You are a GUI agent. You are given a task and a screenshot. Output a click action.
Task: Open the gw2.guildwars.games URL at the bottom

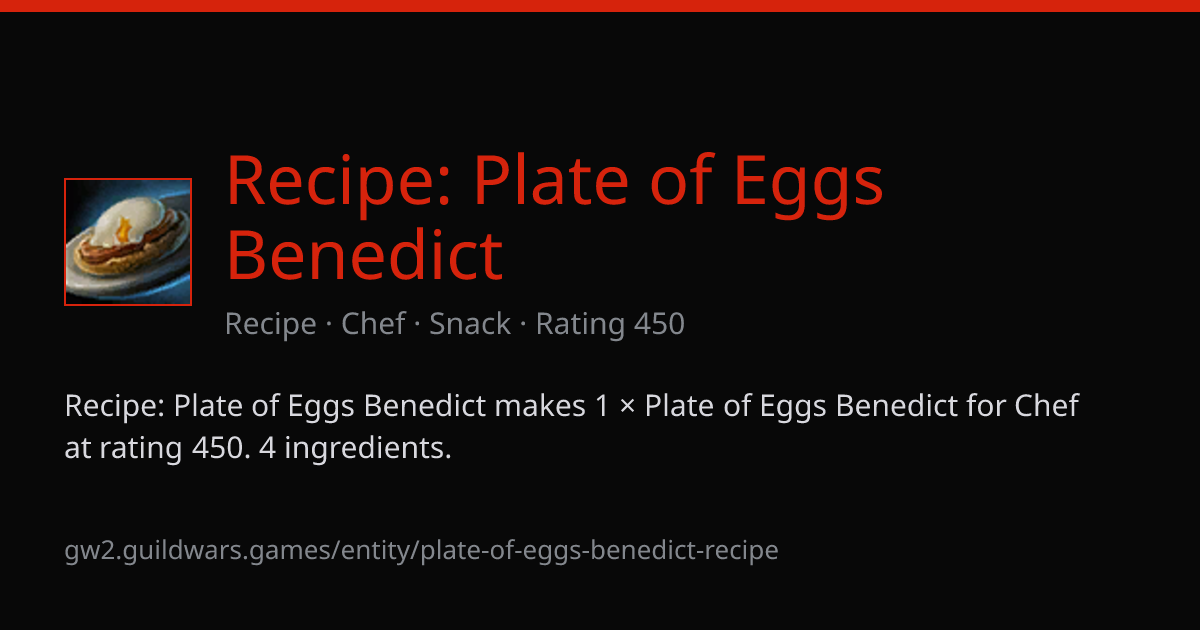tap(421, 550)
